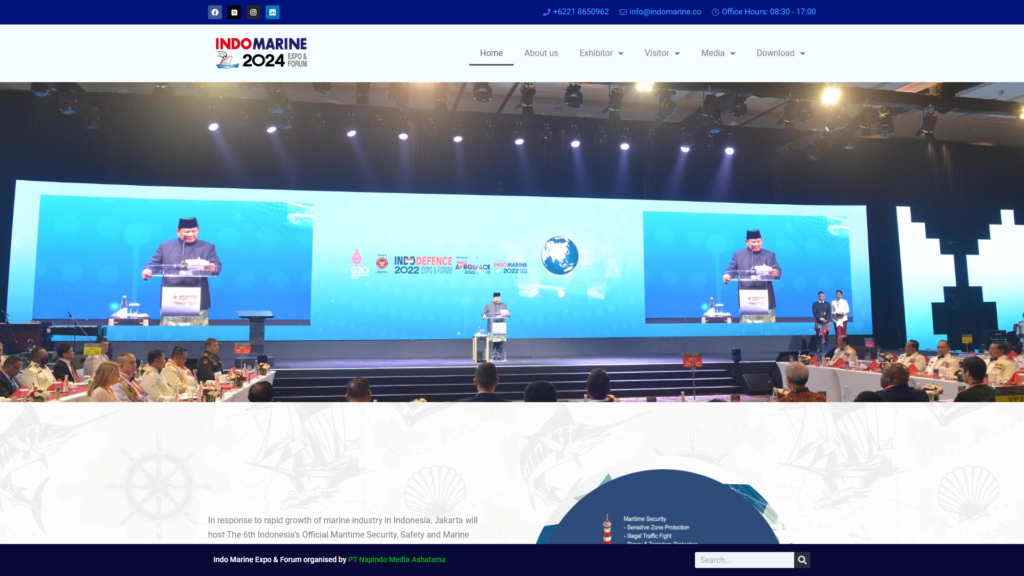Expand the Download dropdown menu
1024x576 pixels.
tap(780, 53)
